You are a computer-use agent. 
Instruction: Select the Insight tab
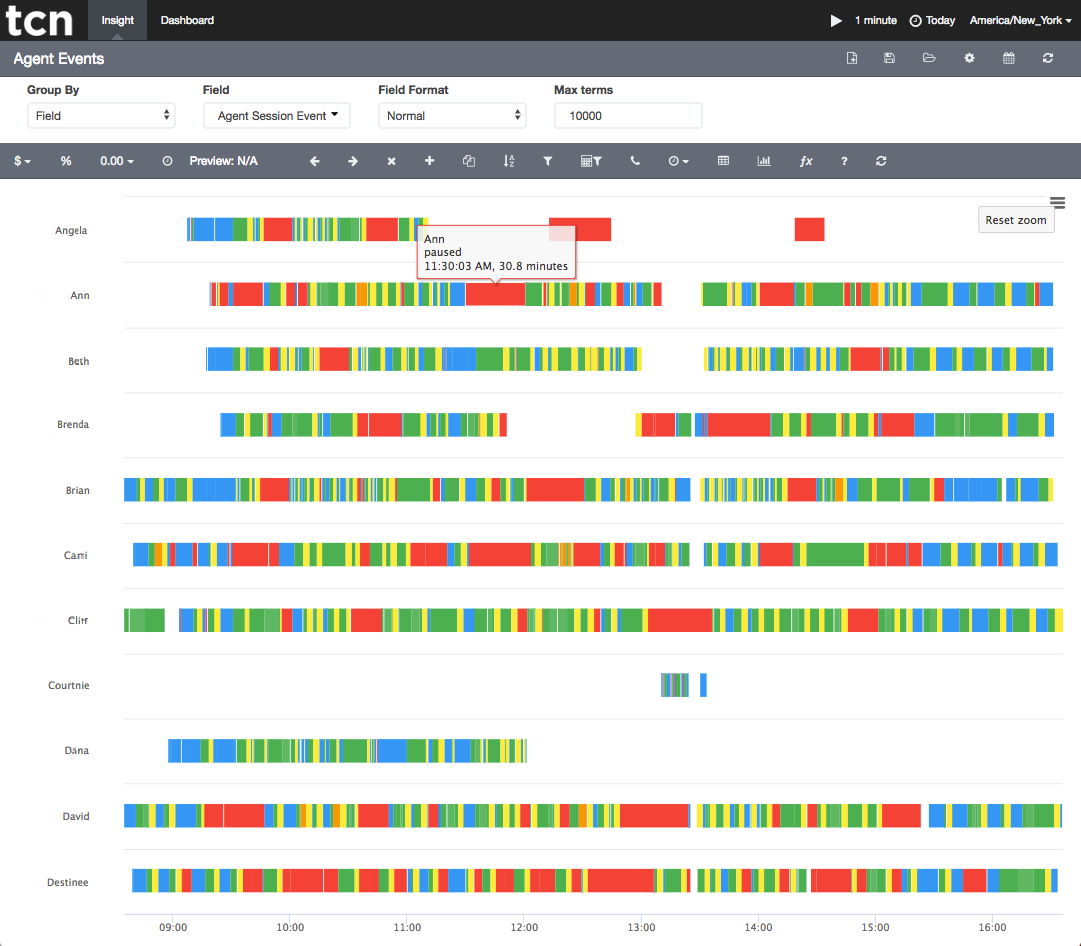(117, 21)
